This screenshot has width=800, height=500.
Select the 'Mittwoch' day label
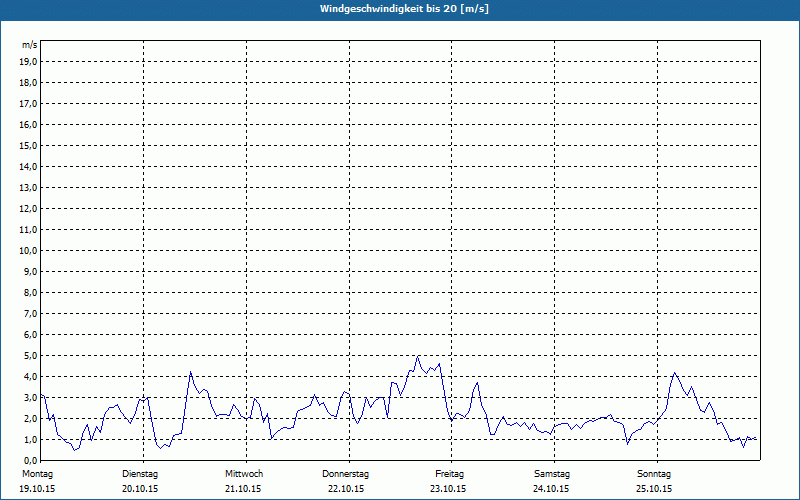pyautogui.click(x=244, y=474)
